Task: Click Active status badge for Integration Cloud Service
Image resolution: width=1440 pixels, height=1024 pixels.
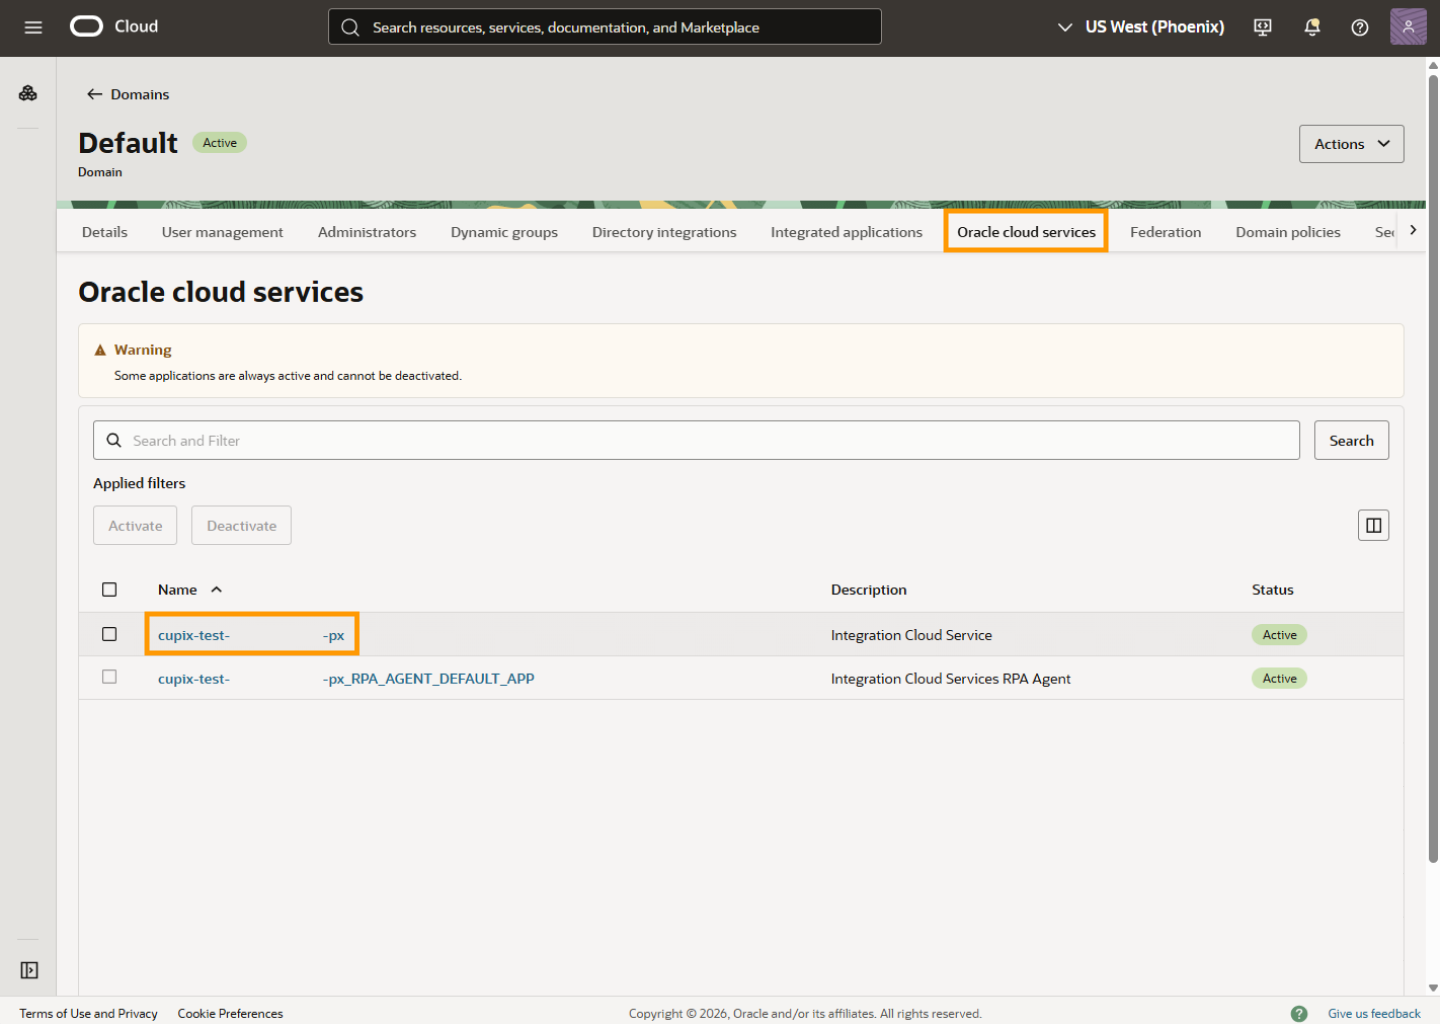Action: 1279,635
